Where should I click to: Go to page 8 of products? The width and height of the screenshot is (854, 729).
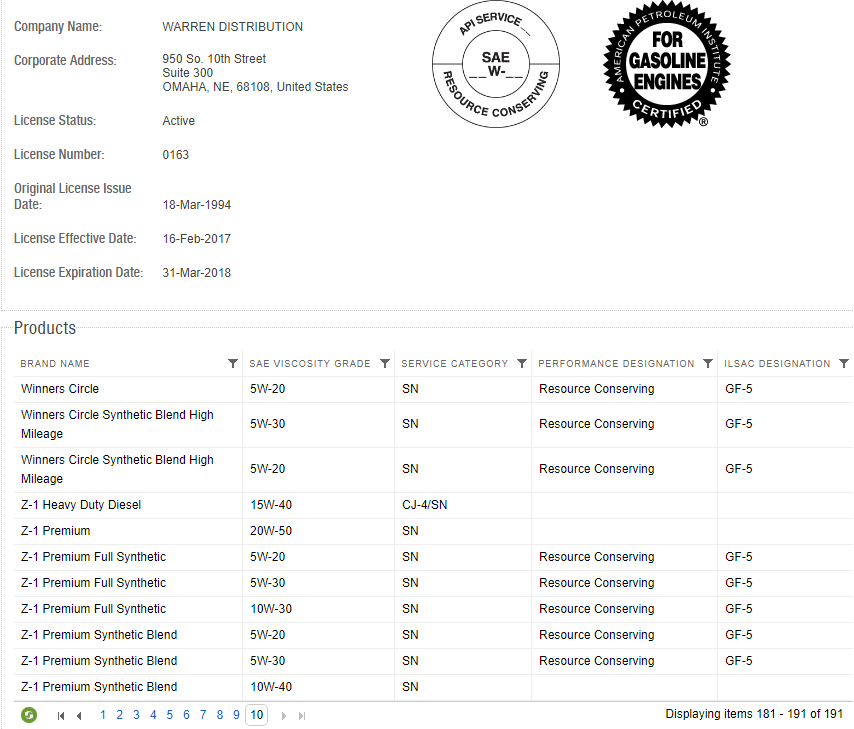pyautogui.click(x=219, y=715)
